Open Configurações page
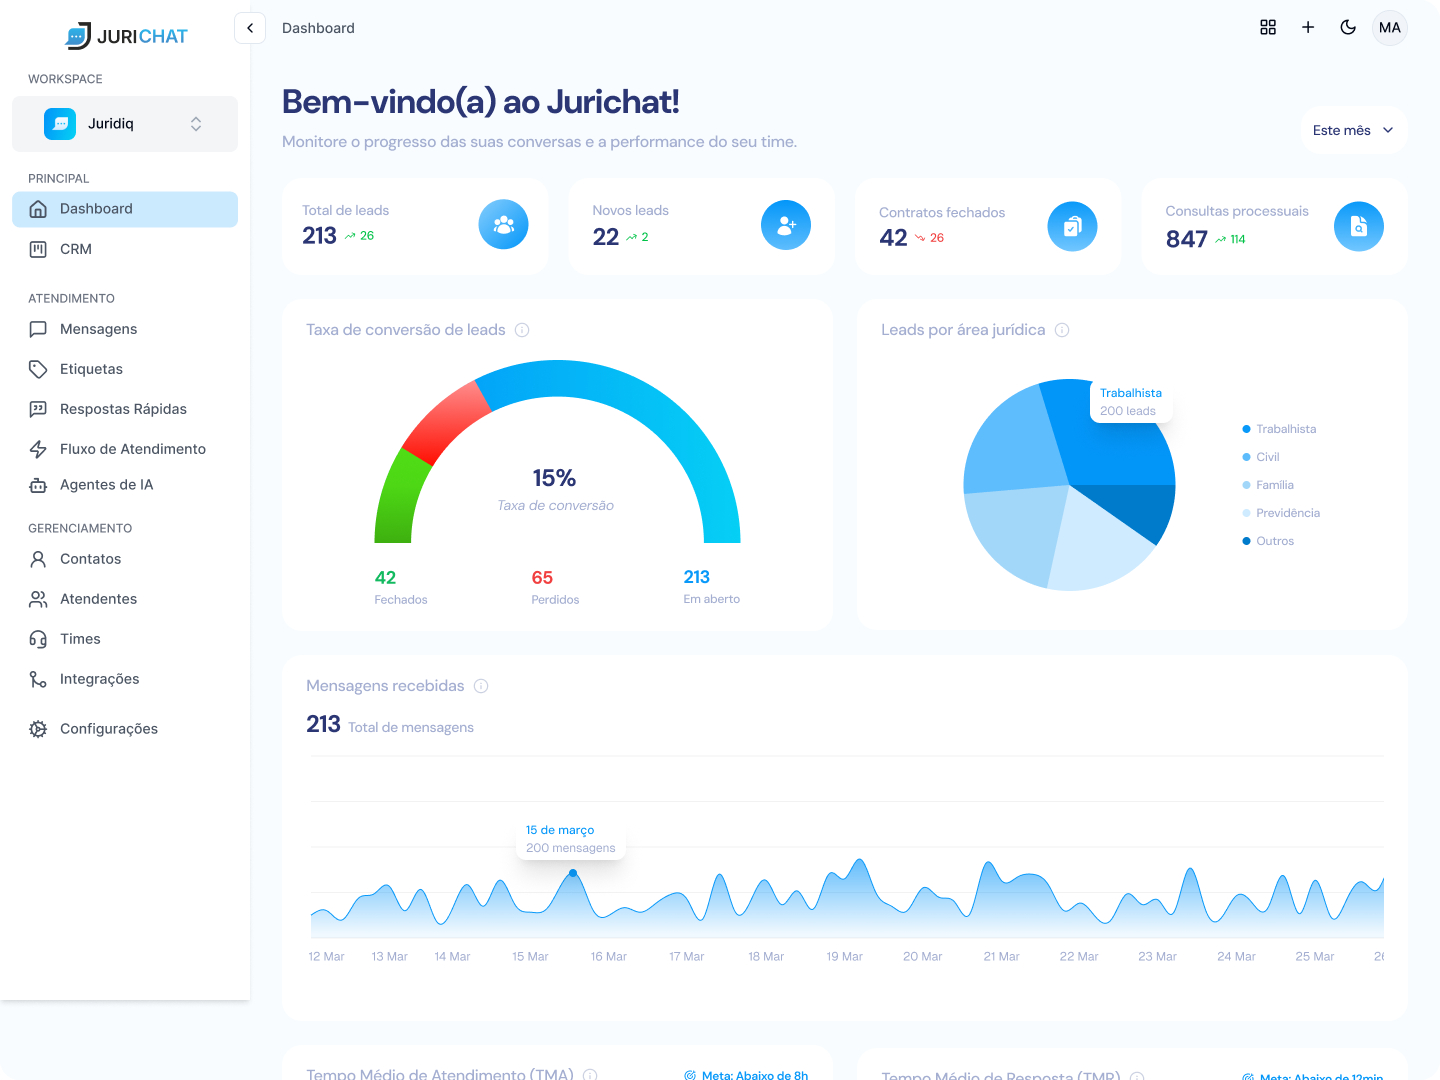1440x1080 pixels. click(x=125, y=729)
